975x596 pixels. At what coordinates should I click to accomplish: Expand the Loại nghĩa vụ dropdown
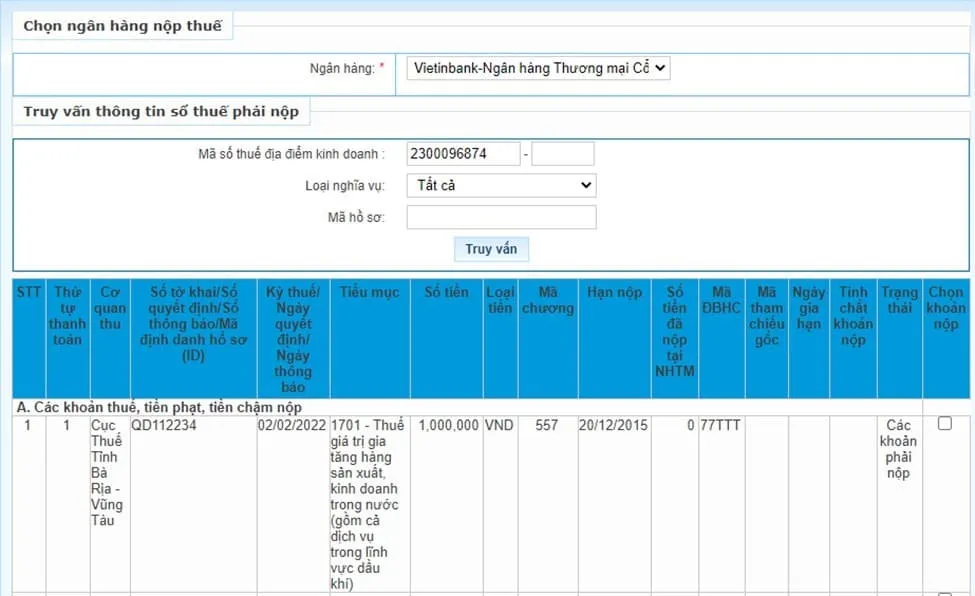(x=501, y=185)
